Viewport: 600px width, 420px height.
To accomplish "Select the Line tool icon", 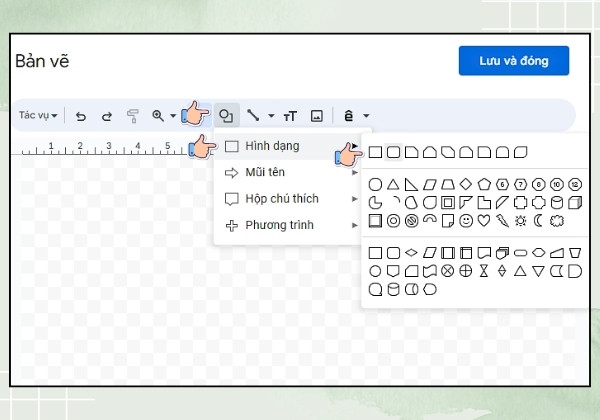I will (253, 115).
